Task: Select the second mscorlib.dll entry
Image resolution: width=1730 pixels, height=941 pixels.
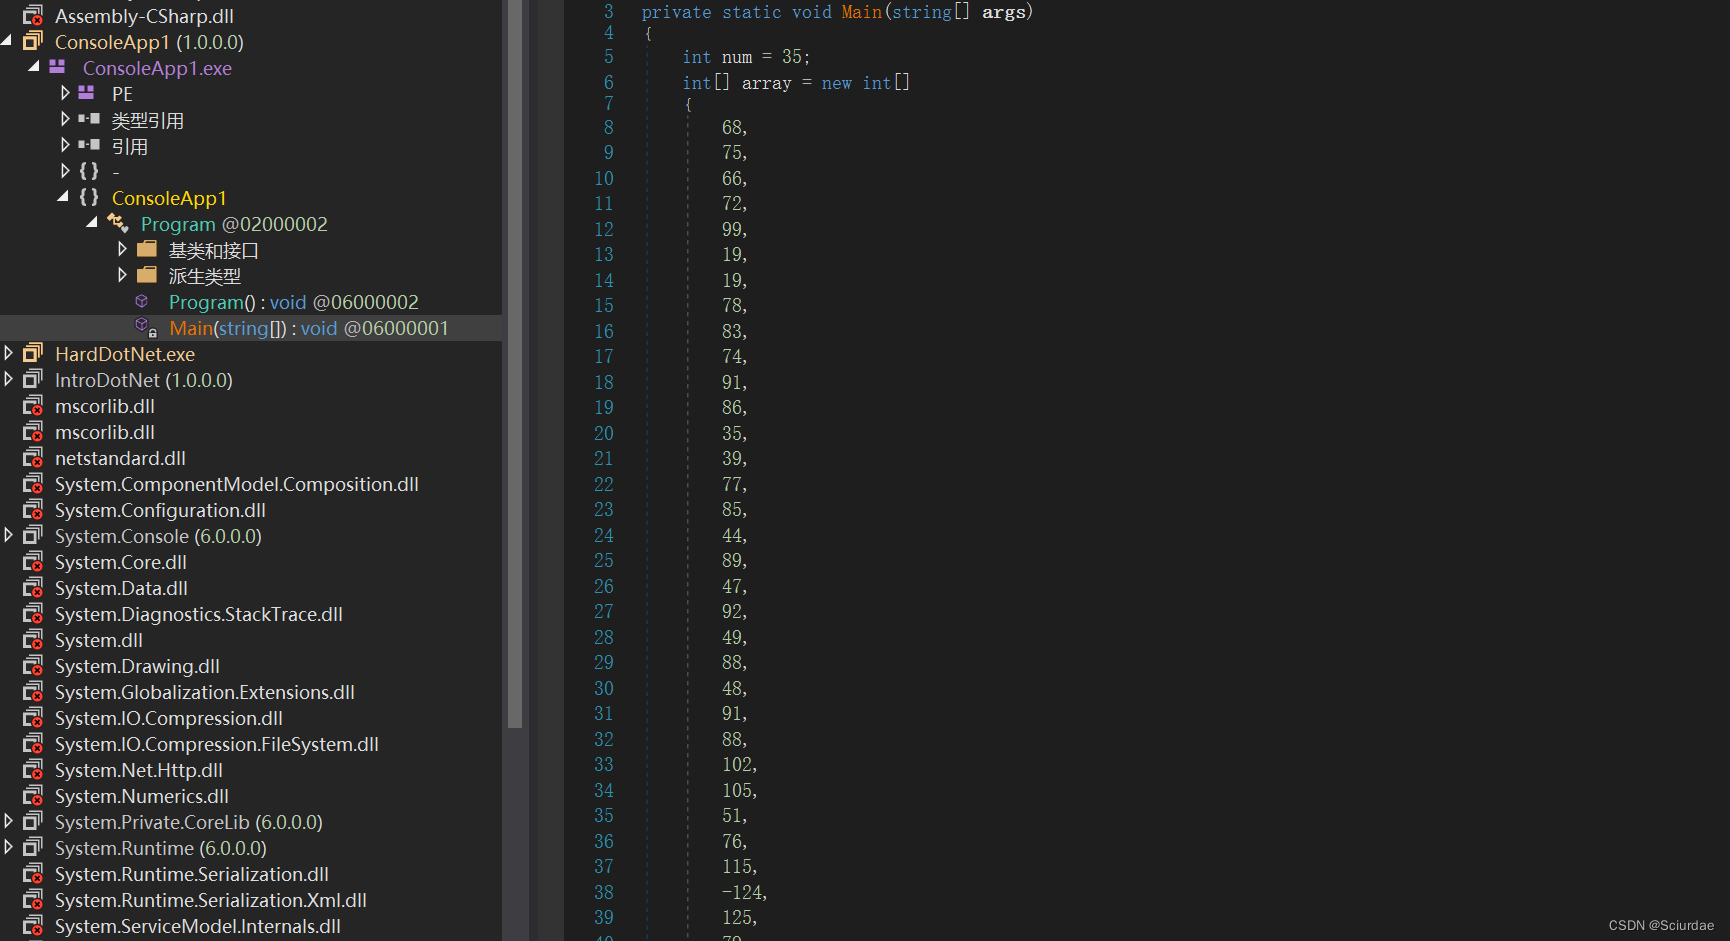Action: coord(105,432)
